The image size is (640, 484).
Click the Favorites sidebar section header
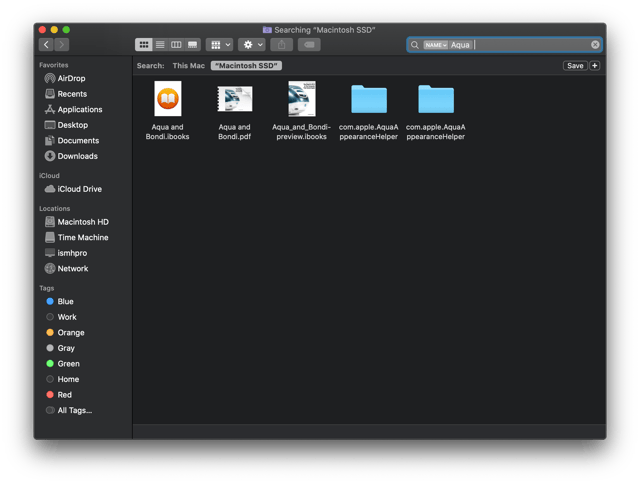click(x=53, y=65)
